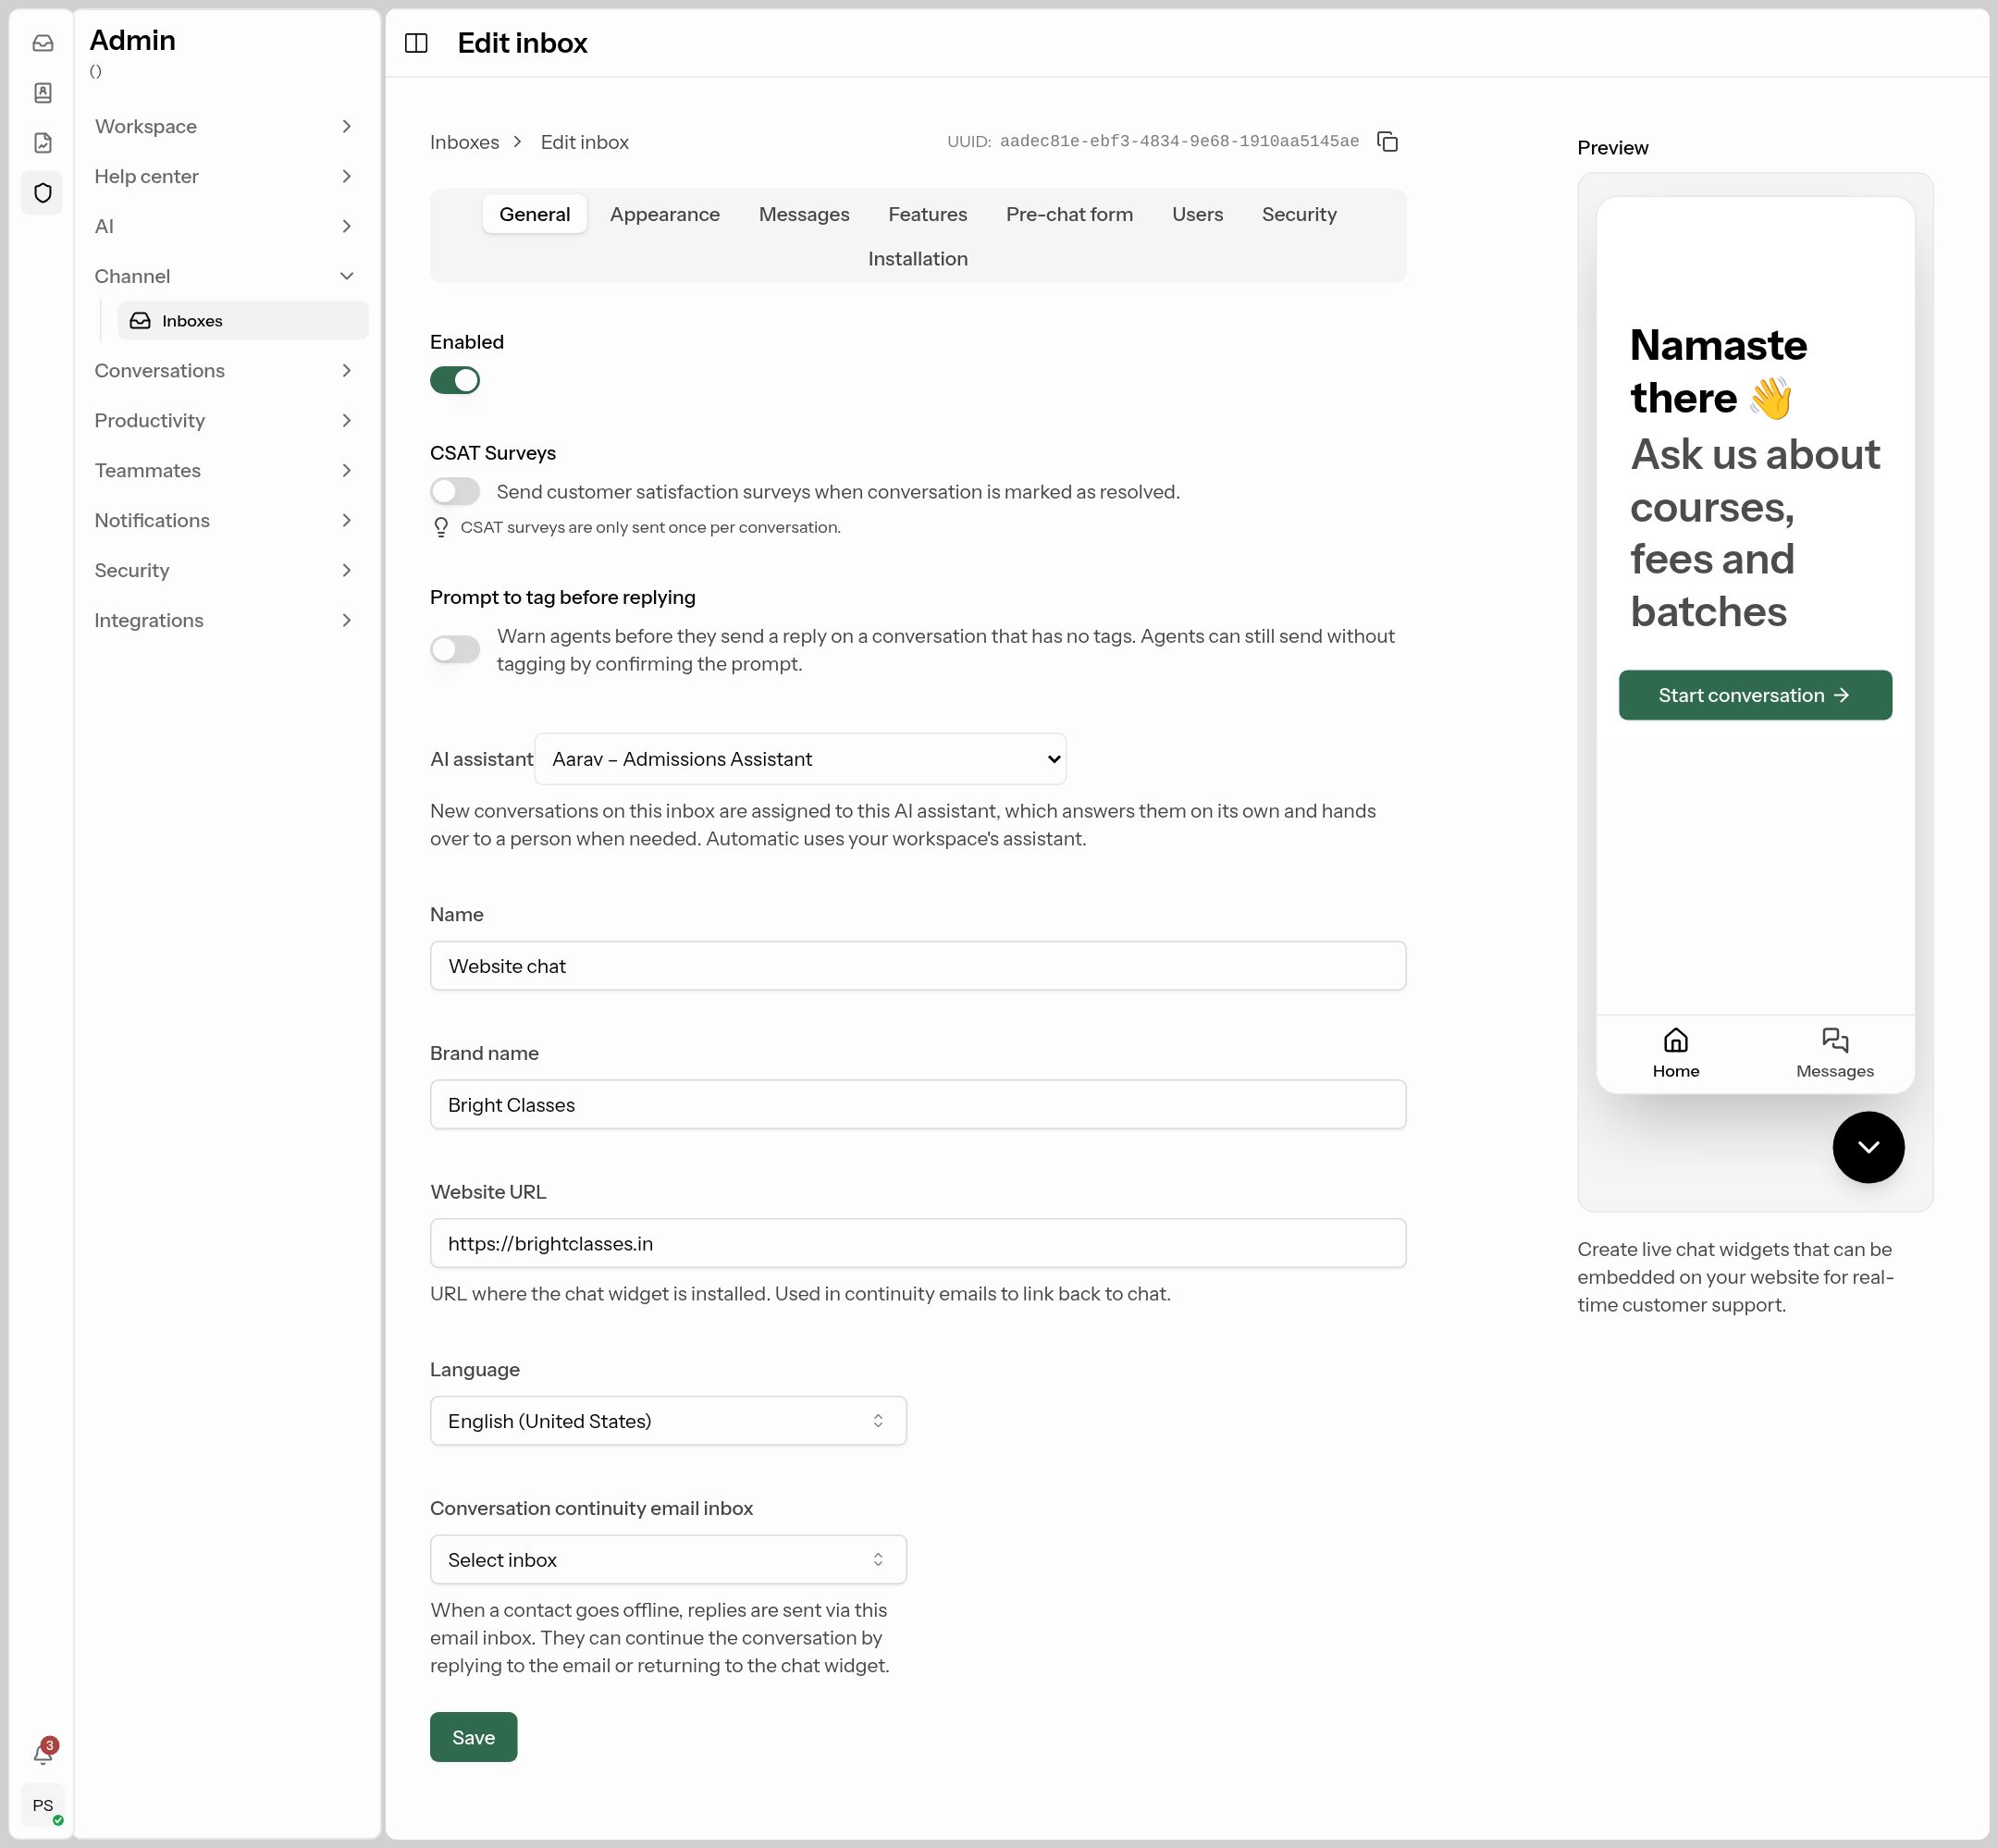Open the Security tab in inbox settings
The width and height of the screenshot is (1998, 1848).
[1298, 214]
